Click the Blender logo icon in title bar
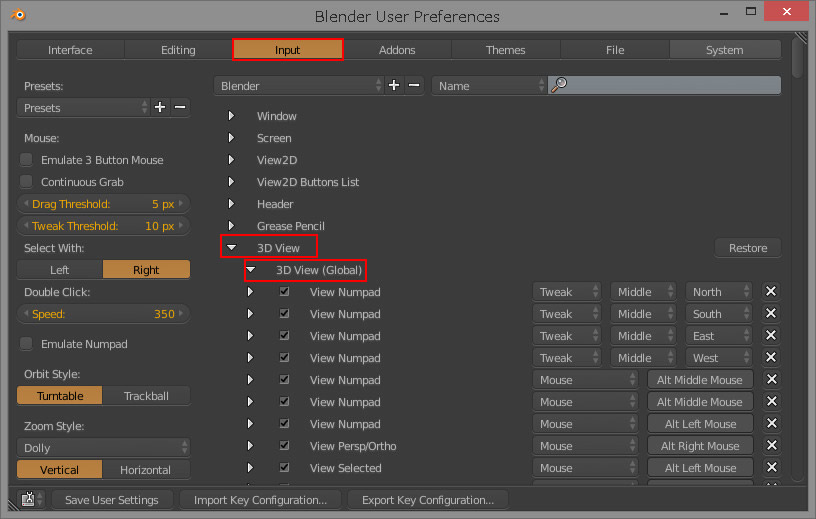 click(x=18, y=15)
